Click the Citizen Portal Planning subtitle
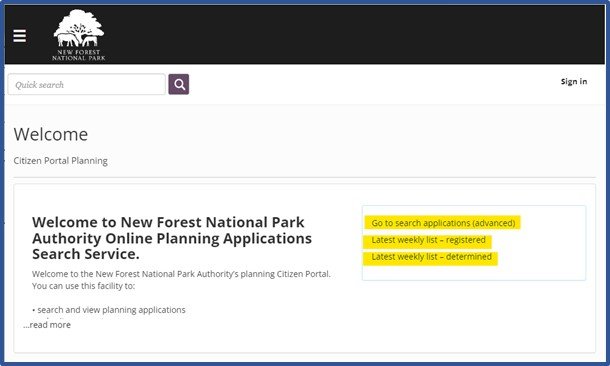 click(x=61, y=161)
